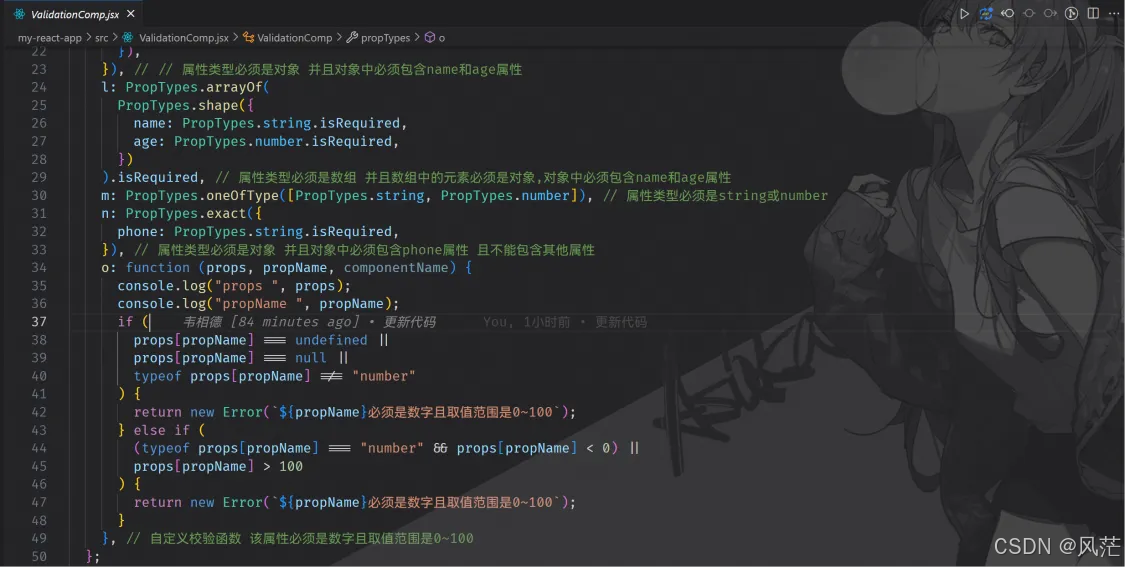
Task: Click 'name' property on line 26
Action: 149,123
